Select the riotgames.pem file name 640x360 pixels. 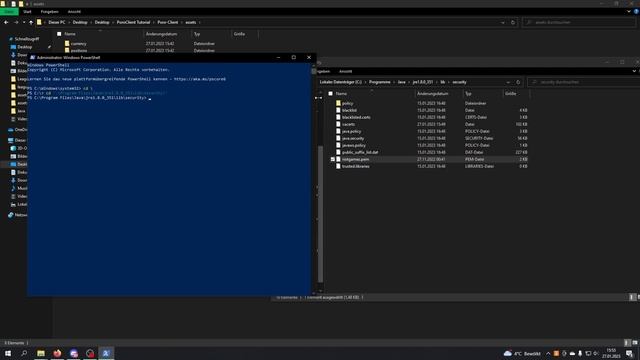(x=356, y=160)
